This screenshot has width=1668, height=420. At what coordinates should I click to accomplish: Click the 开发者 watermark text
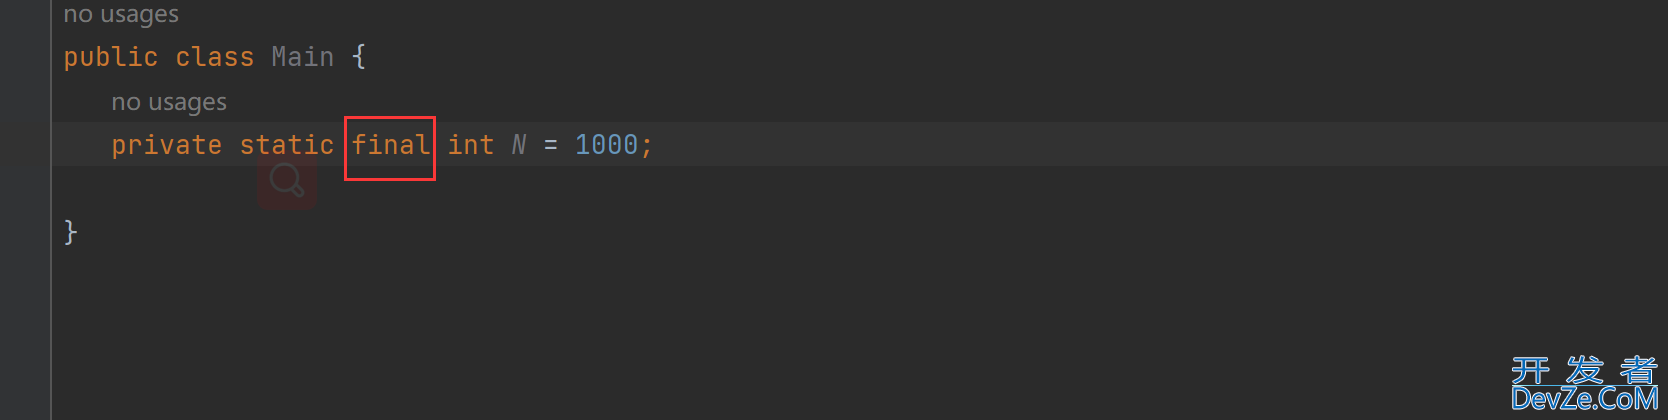[1585, 370]
